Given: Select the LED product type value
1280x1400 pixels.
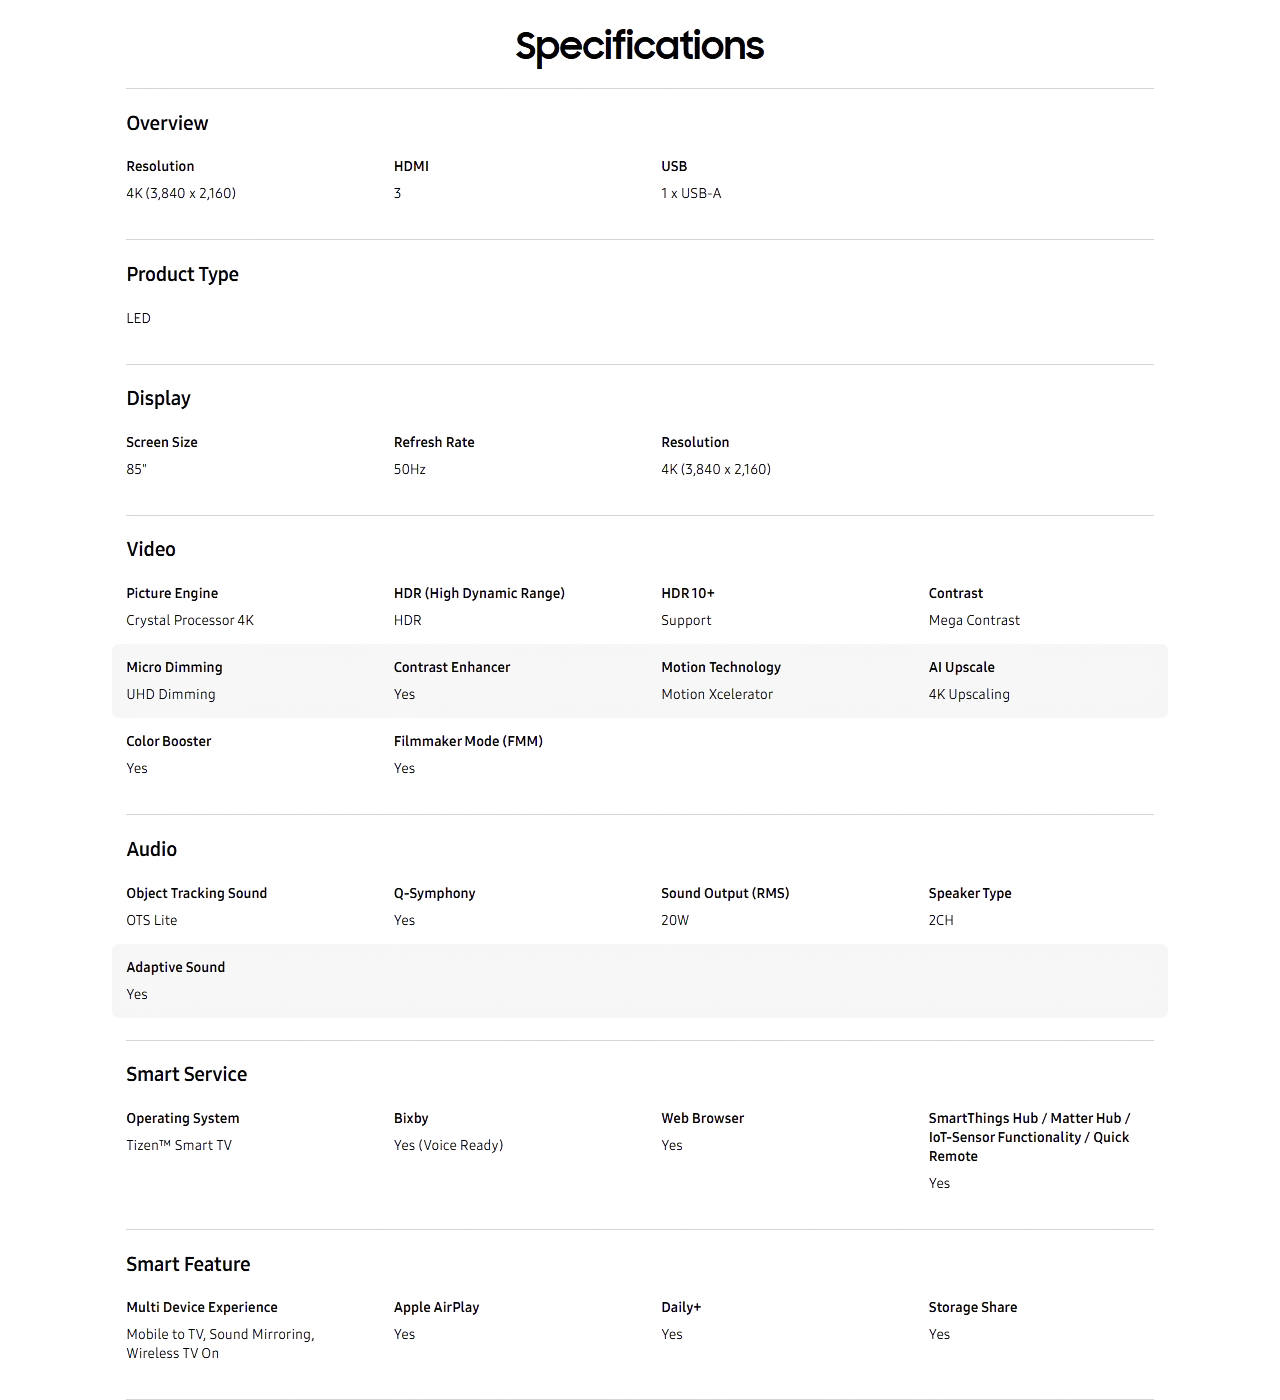Looking at the screenshot, I should 138,318.
